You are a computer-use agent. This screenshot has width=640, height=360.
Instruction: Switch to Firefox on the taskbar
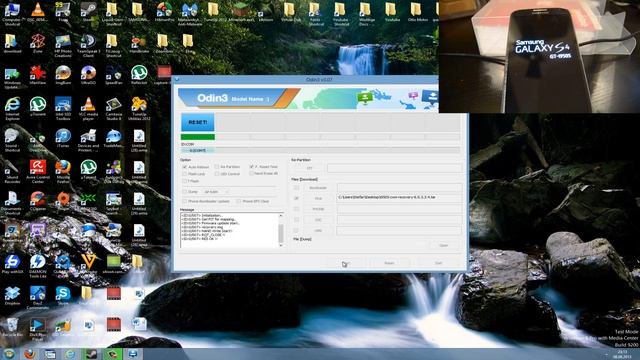(x=29, y=354)
